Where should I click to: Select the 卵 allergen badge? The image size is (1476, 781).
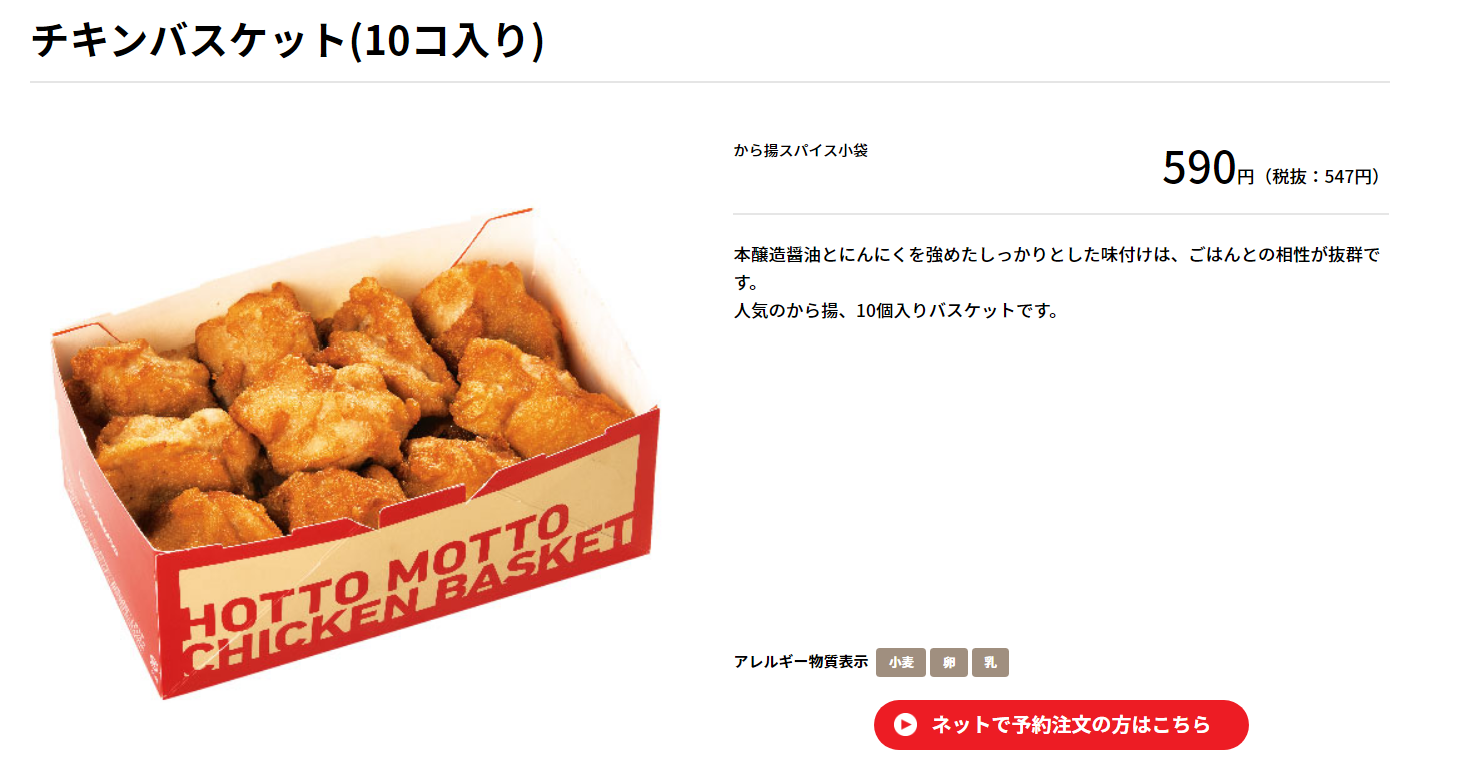point(949,663)
